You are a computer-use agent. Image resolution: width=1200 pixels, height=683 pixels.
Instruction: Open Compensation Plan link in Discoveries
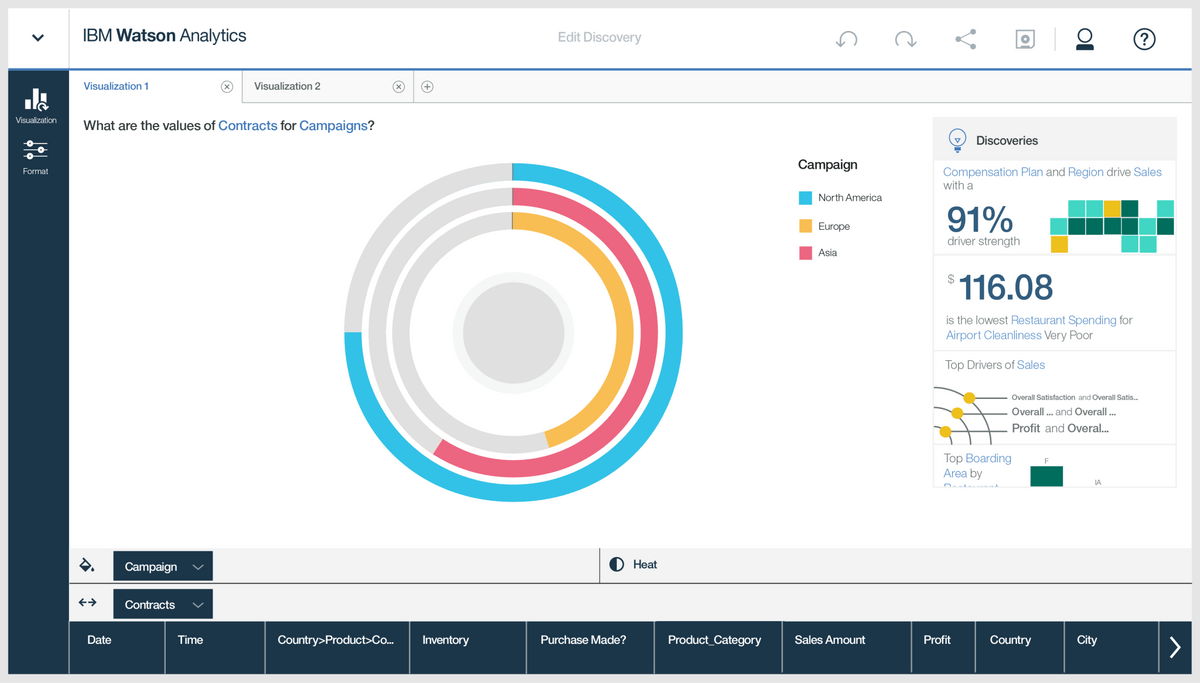[993, 172]
